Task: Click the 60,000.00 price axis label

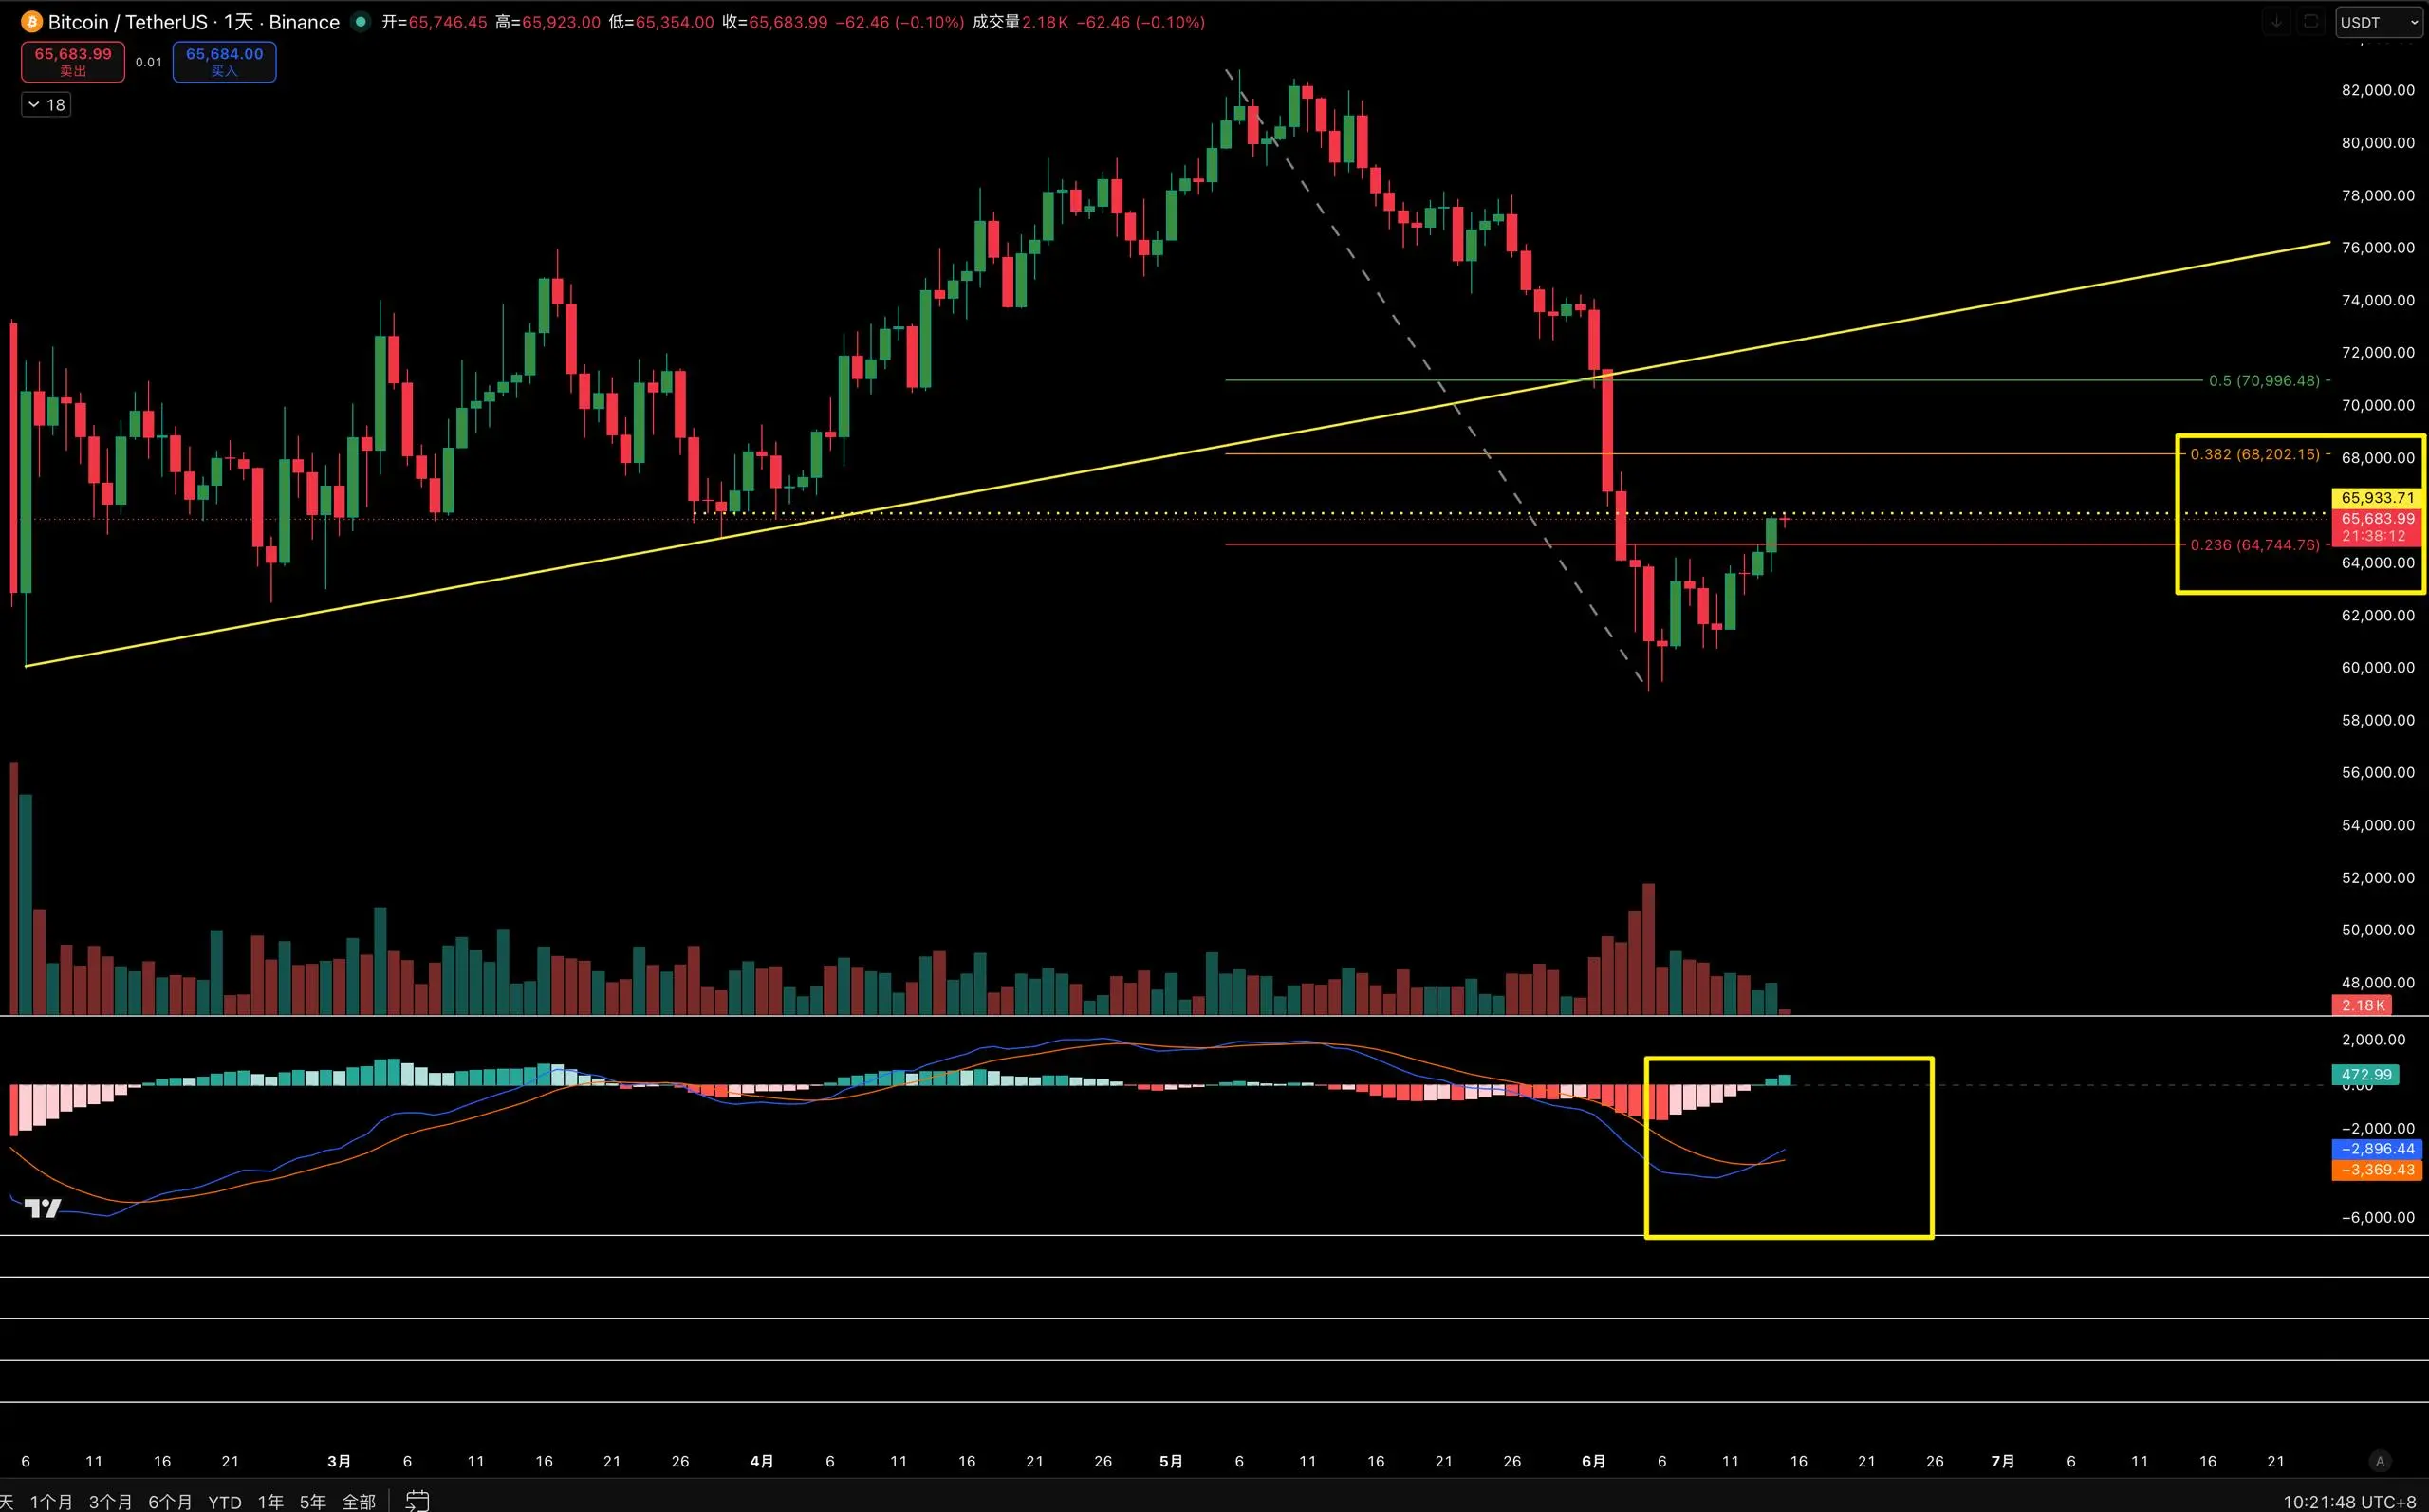Action: coord(2378,667)
